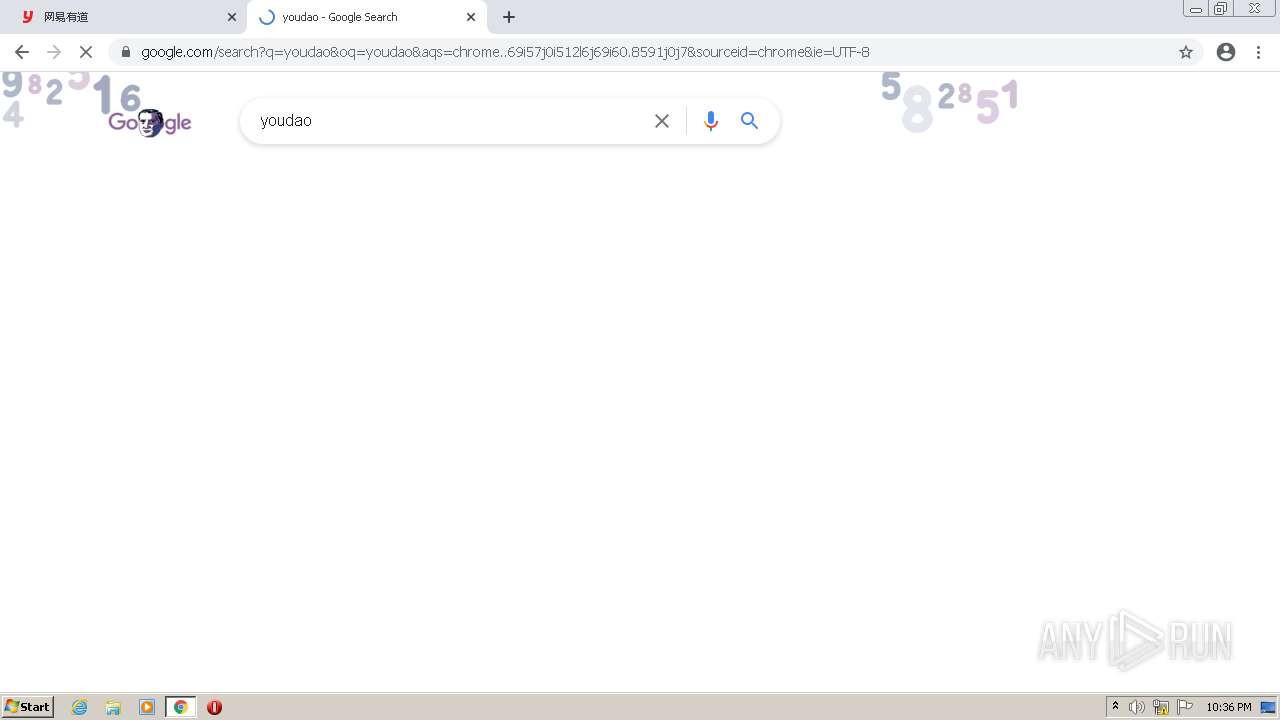1280x720 pixels.
Task: Click the Chrome taskbar button
Action: pyautogui.click(x=181, y=707)
